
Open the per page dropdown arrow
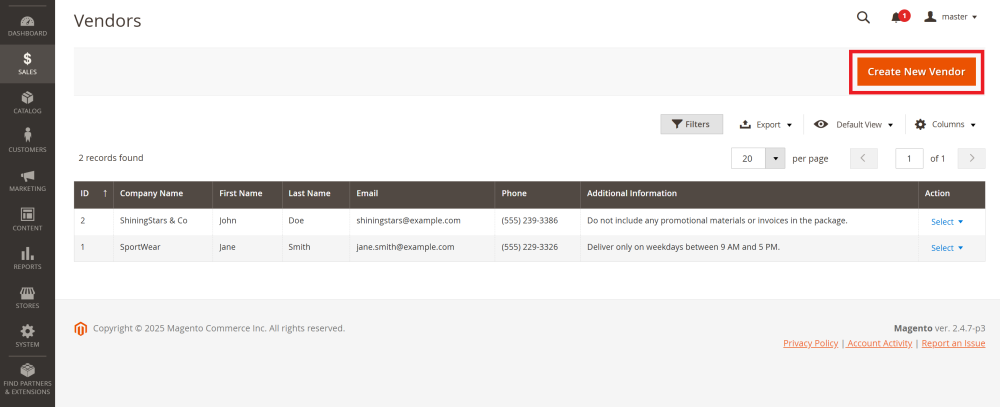[x=776, y=159]
